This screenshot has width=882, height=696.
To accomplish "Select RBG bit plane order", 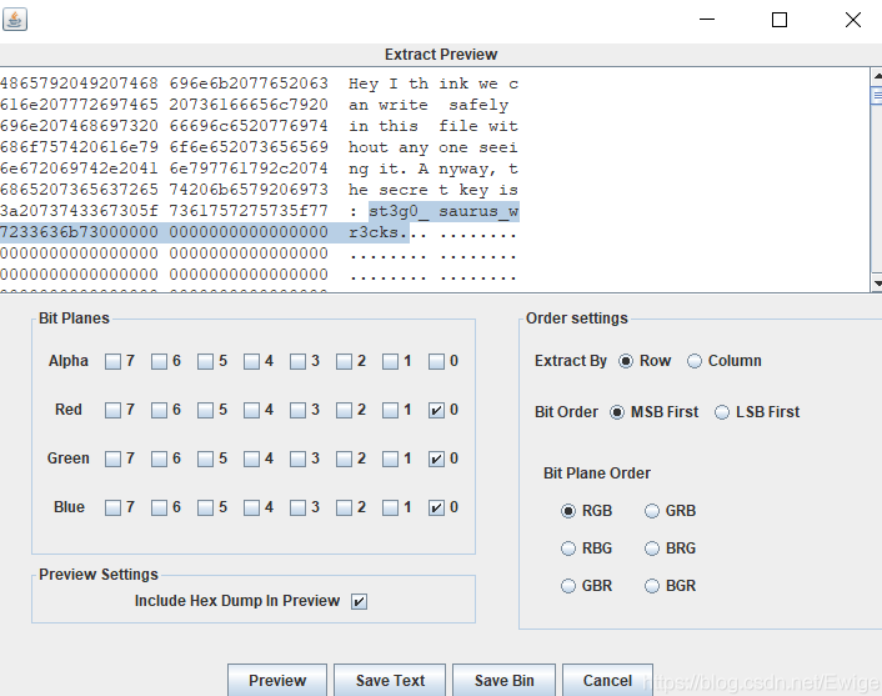I will 568,549.
